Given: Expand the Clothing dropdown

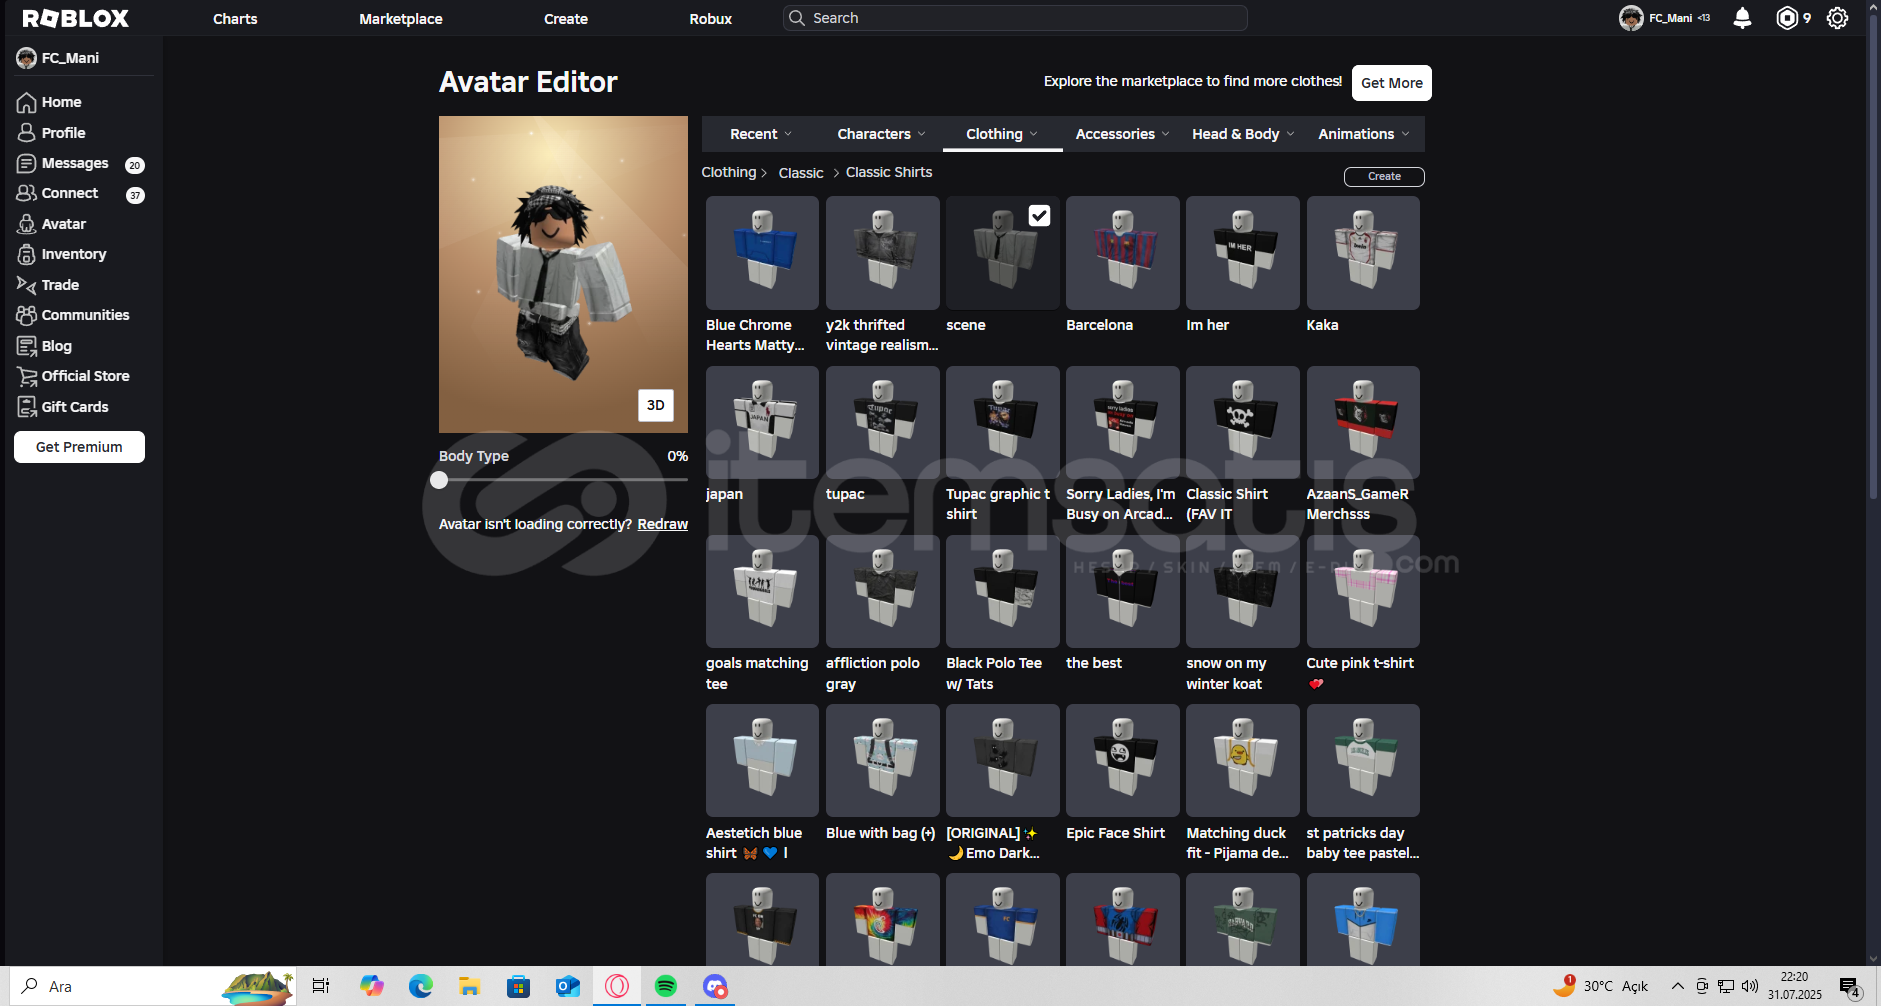Looking at the screenshot, I should 1002,134.
